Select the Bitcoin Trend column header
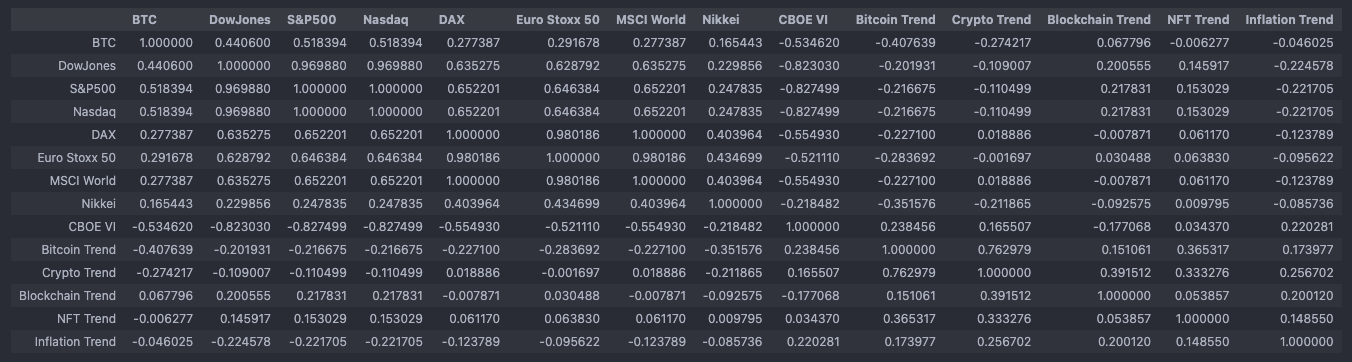The width and height of the screenshot is (1352, 362). click(895, 20)
